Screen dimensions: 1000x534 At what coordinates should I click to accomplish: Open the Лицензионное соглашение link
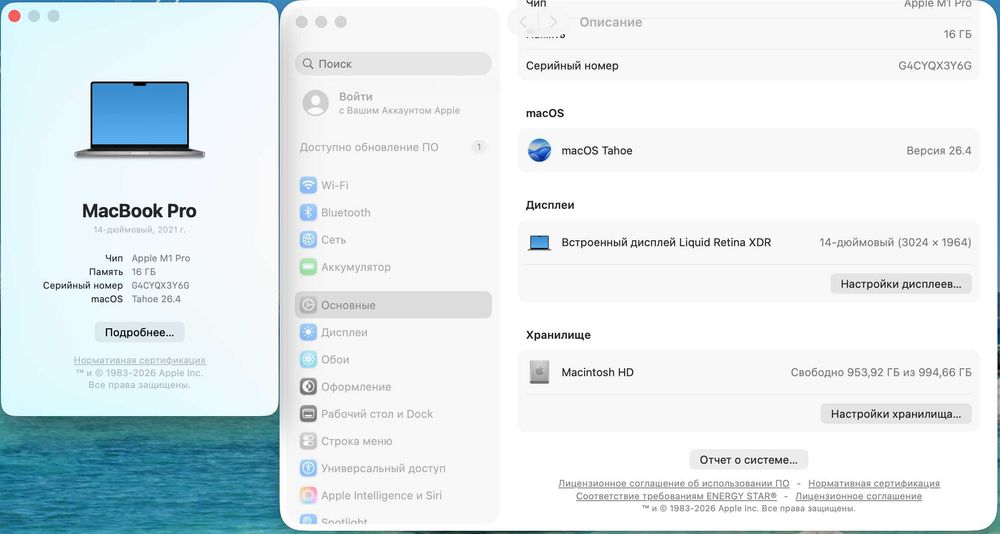(858, 496)
